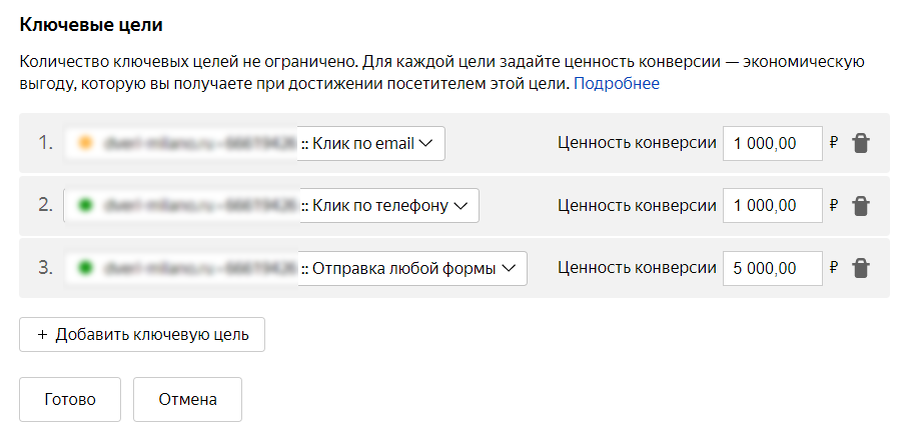The width and height of the screenshot is (912, 433).
Task: Edit conversion value for Клик по телефону
Action: (772, 205)
